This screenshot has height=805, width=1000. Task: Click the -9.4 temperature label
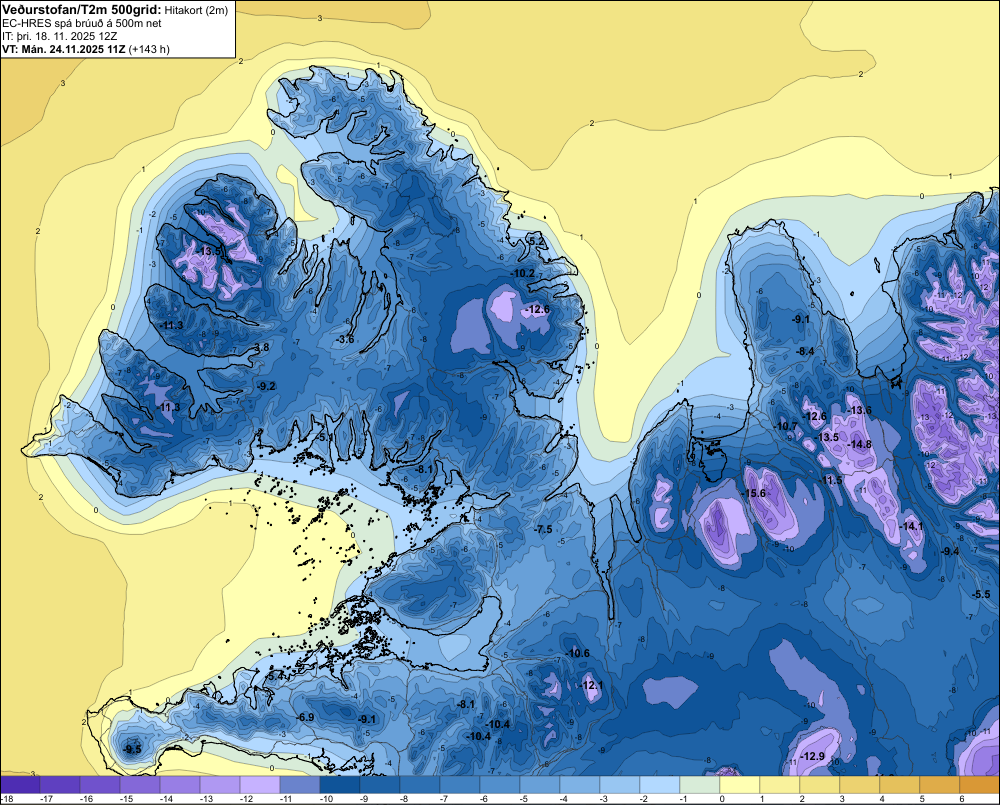click(950, 552)
